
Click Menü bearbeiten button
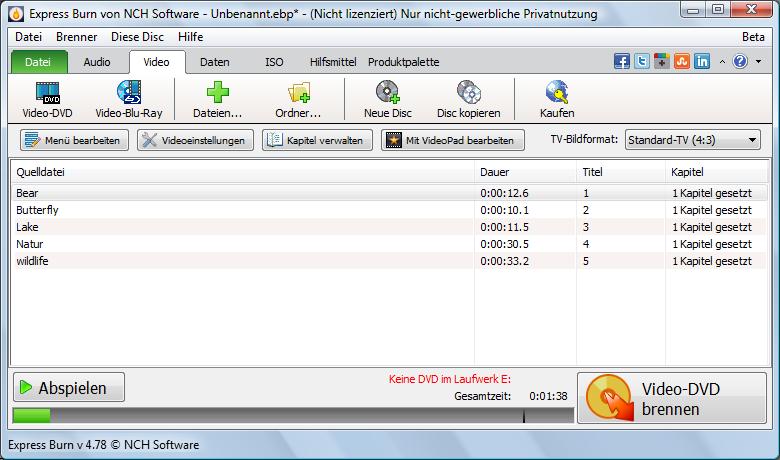click(74, 140)
